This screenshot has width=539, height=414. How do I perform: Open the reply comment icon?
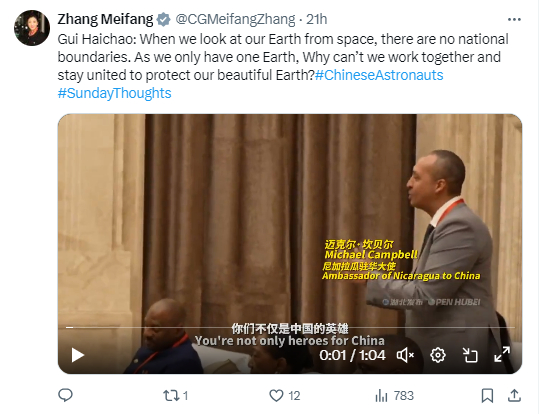pyautogui.click(x=65, y=395)
